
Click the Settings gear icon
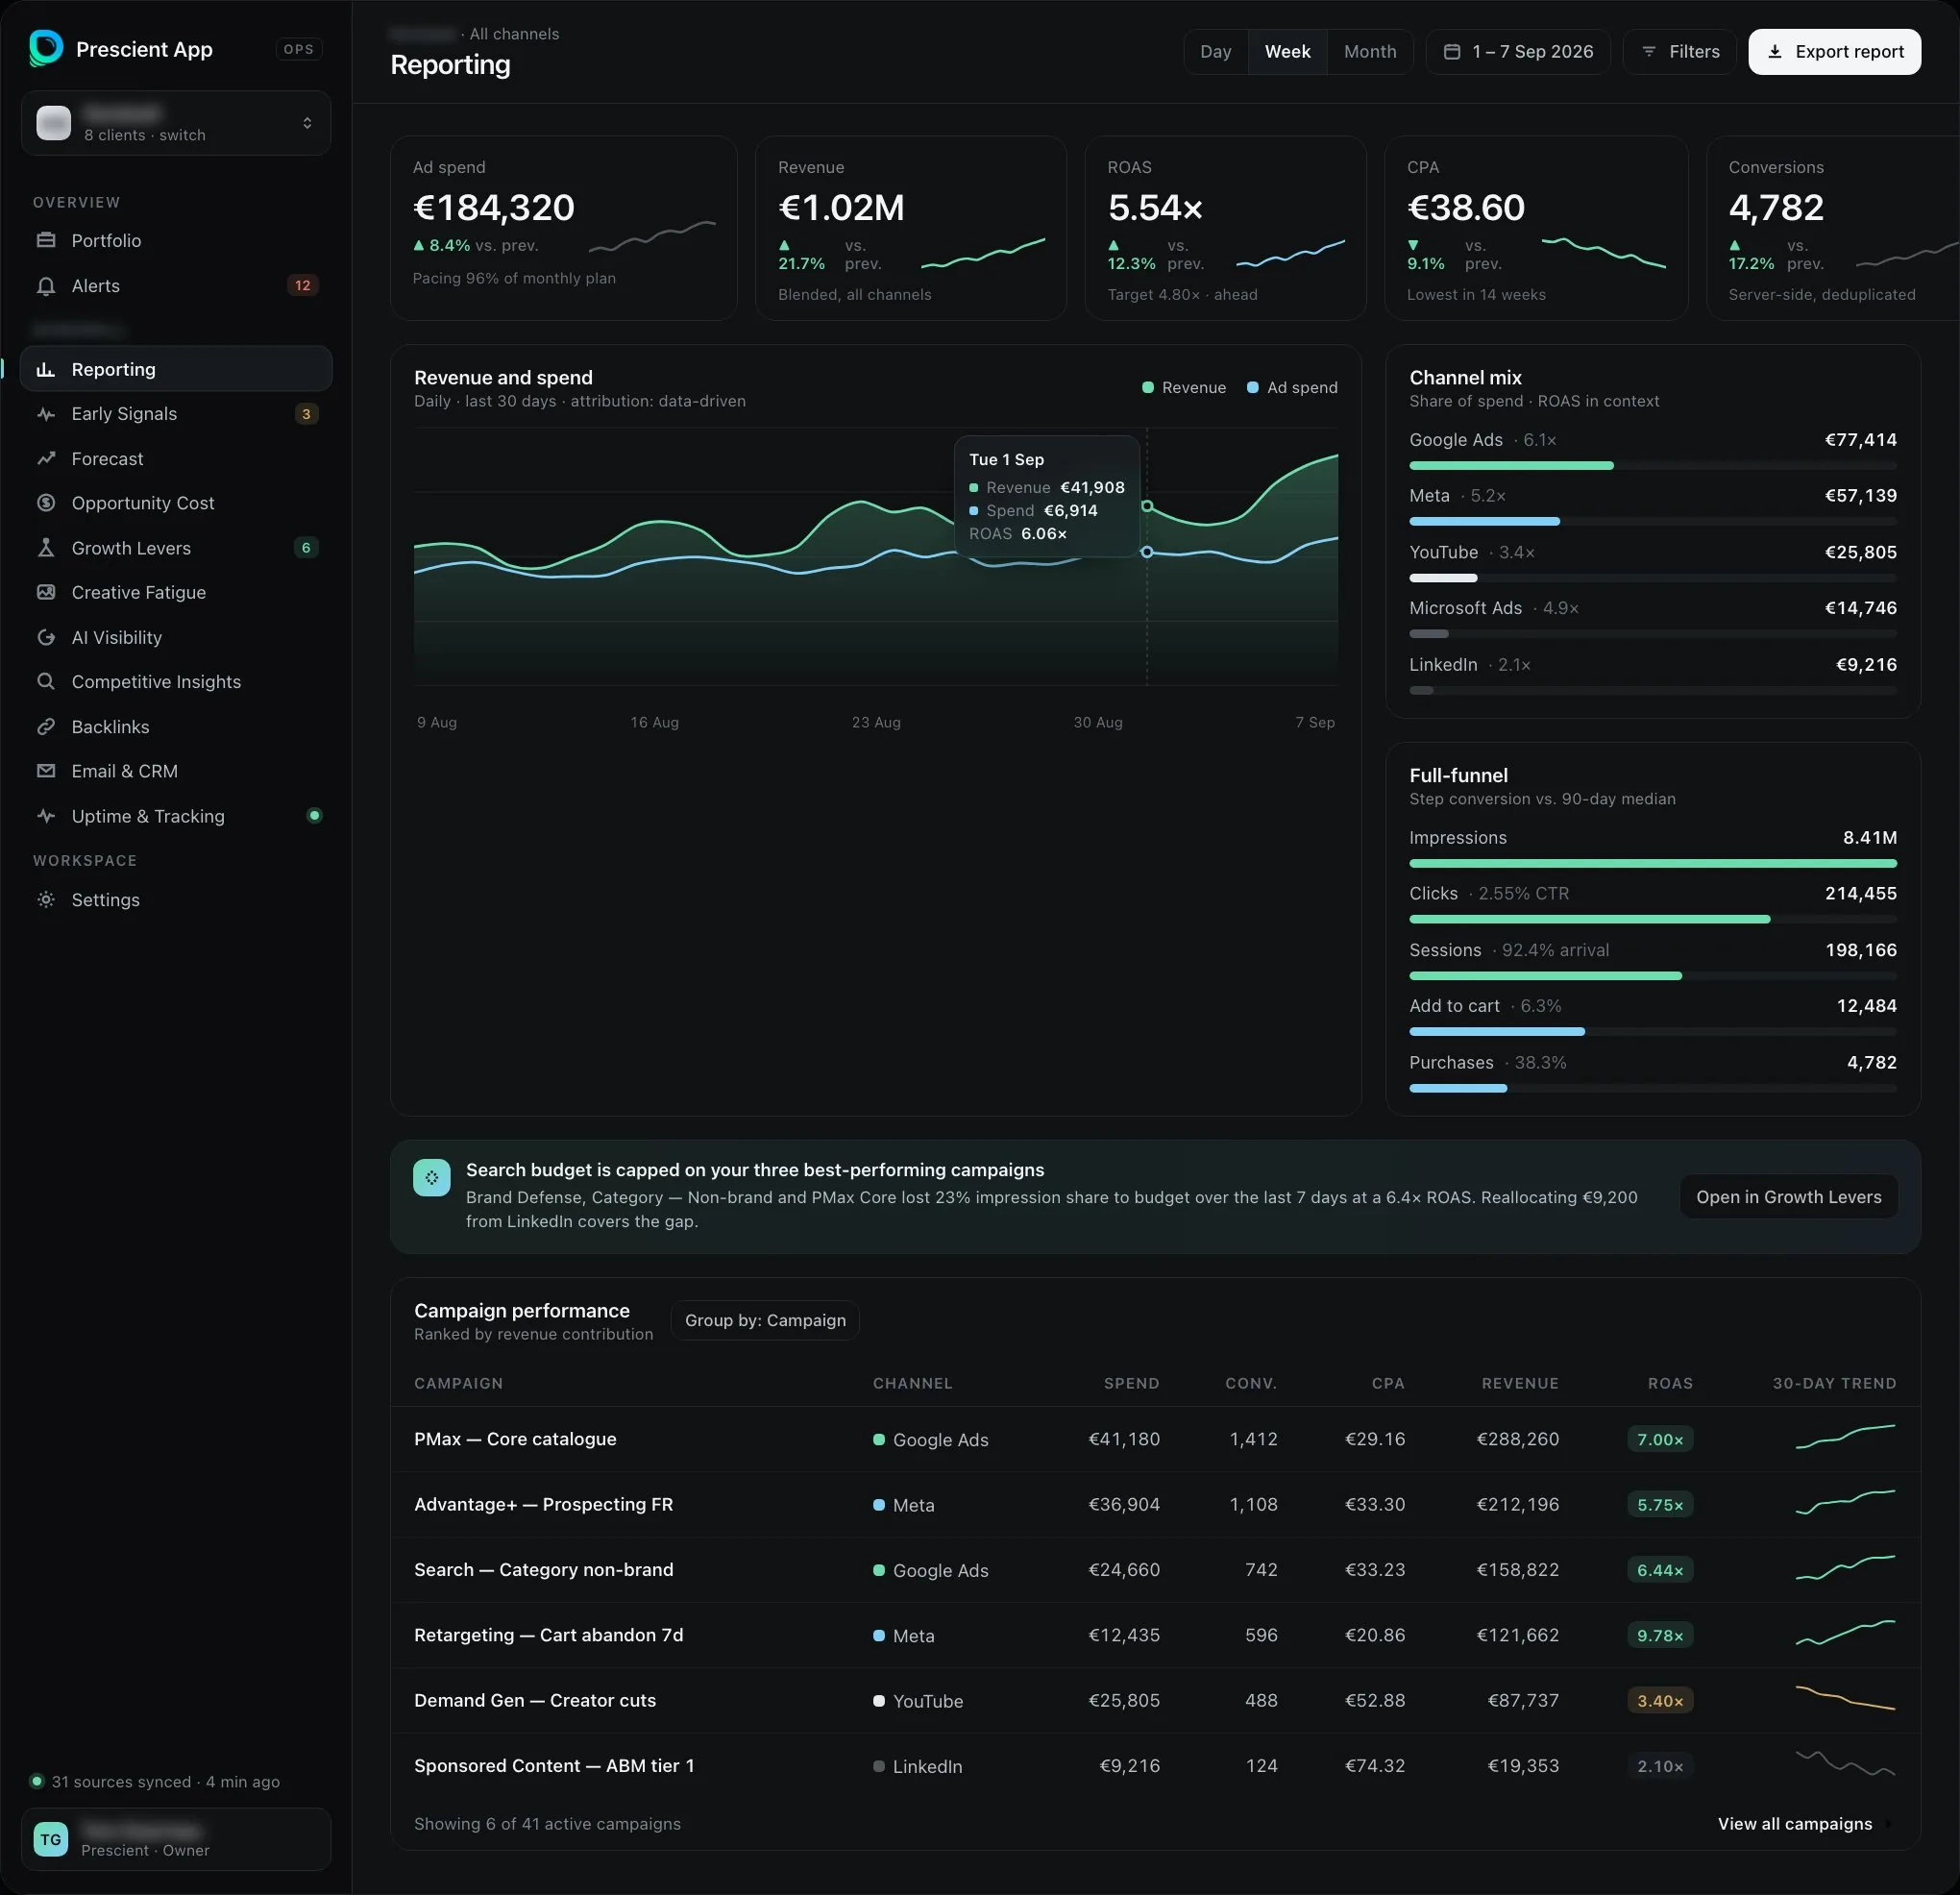point(46,900)
